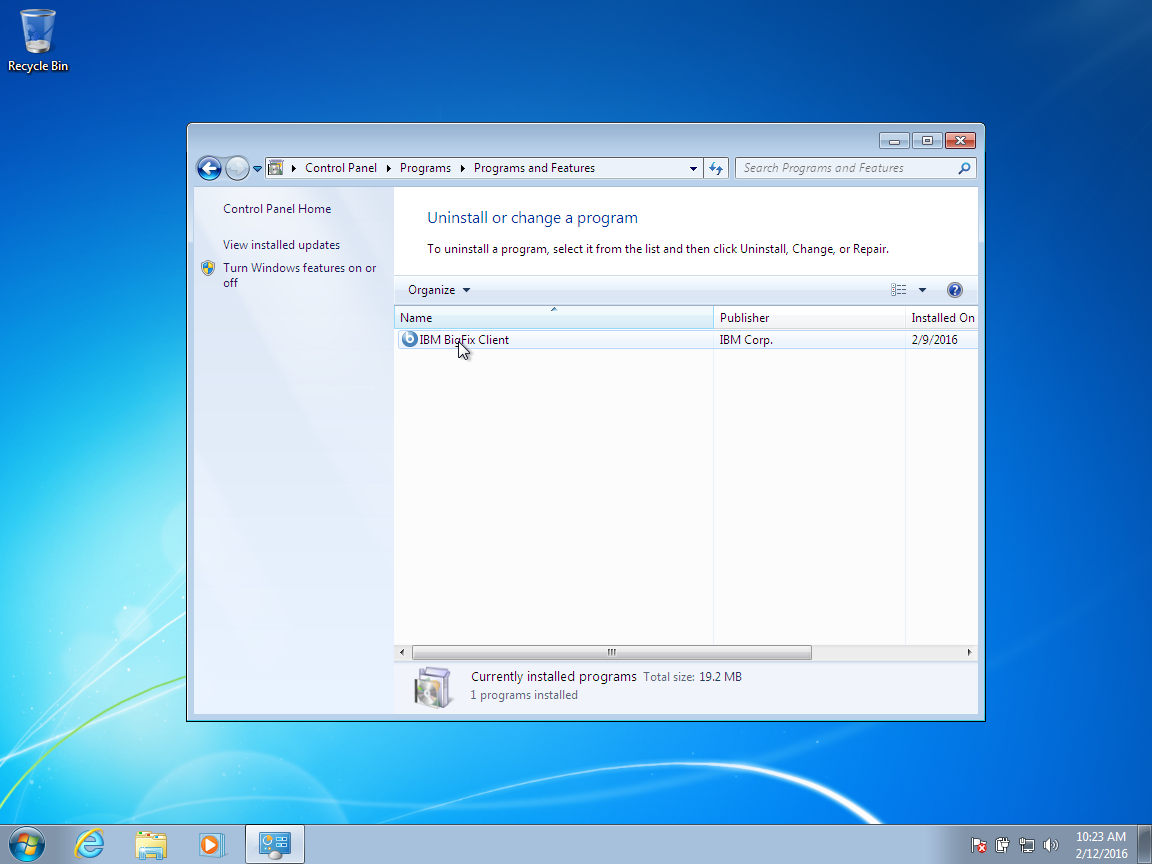Image resolution: width=1152 pixels, height=864 pixels.
Task: Focus the Search Programs and Features box
Action: (x=856, y=168)
